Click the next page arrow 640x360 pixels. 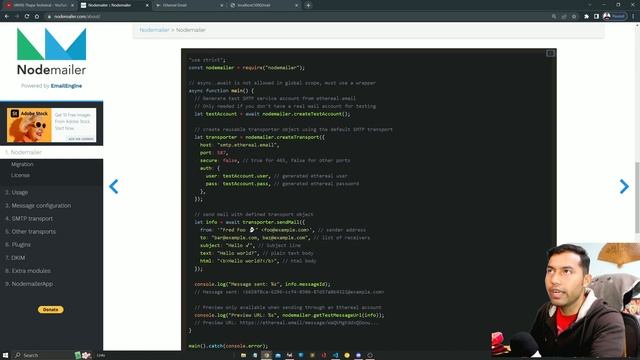pos(624,187)
